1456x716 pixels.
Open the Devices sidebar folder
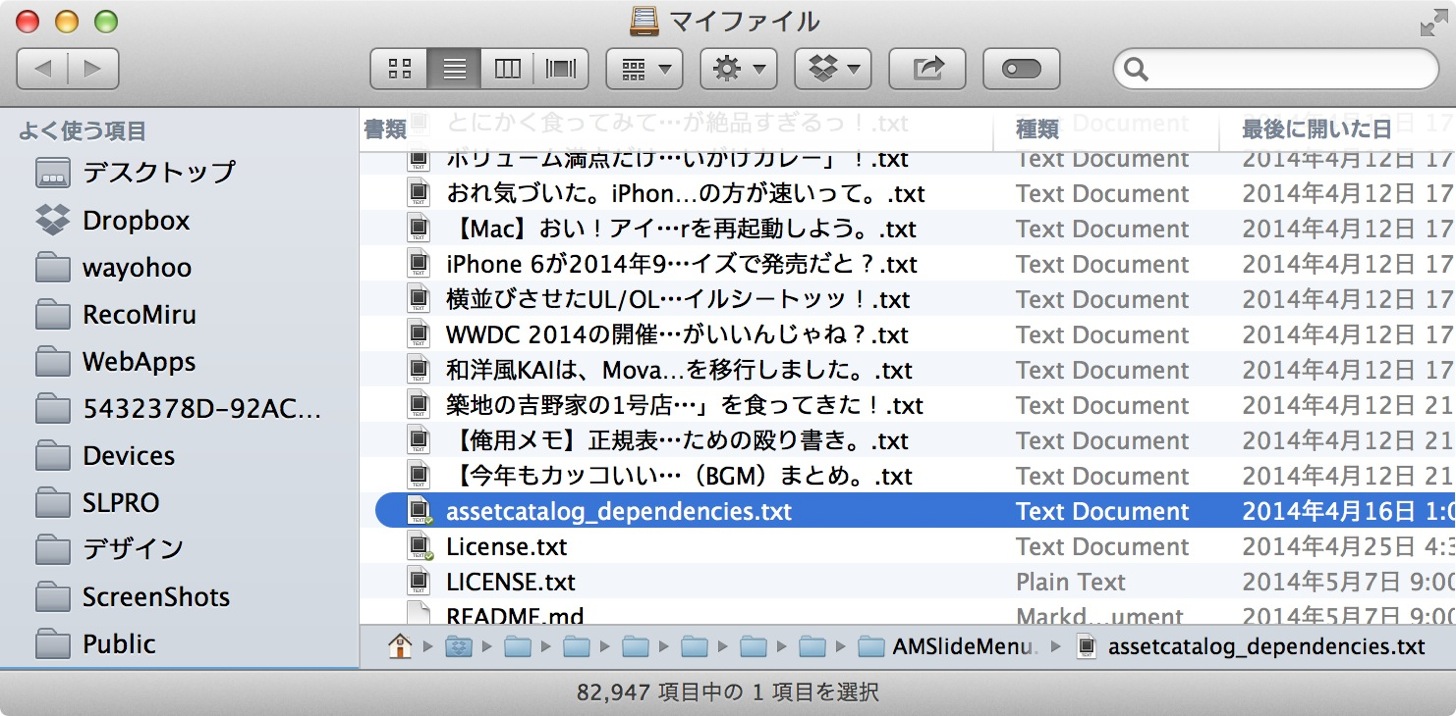[104, 455]
